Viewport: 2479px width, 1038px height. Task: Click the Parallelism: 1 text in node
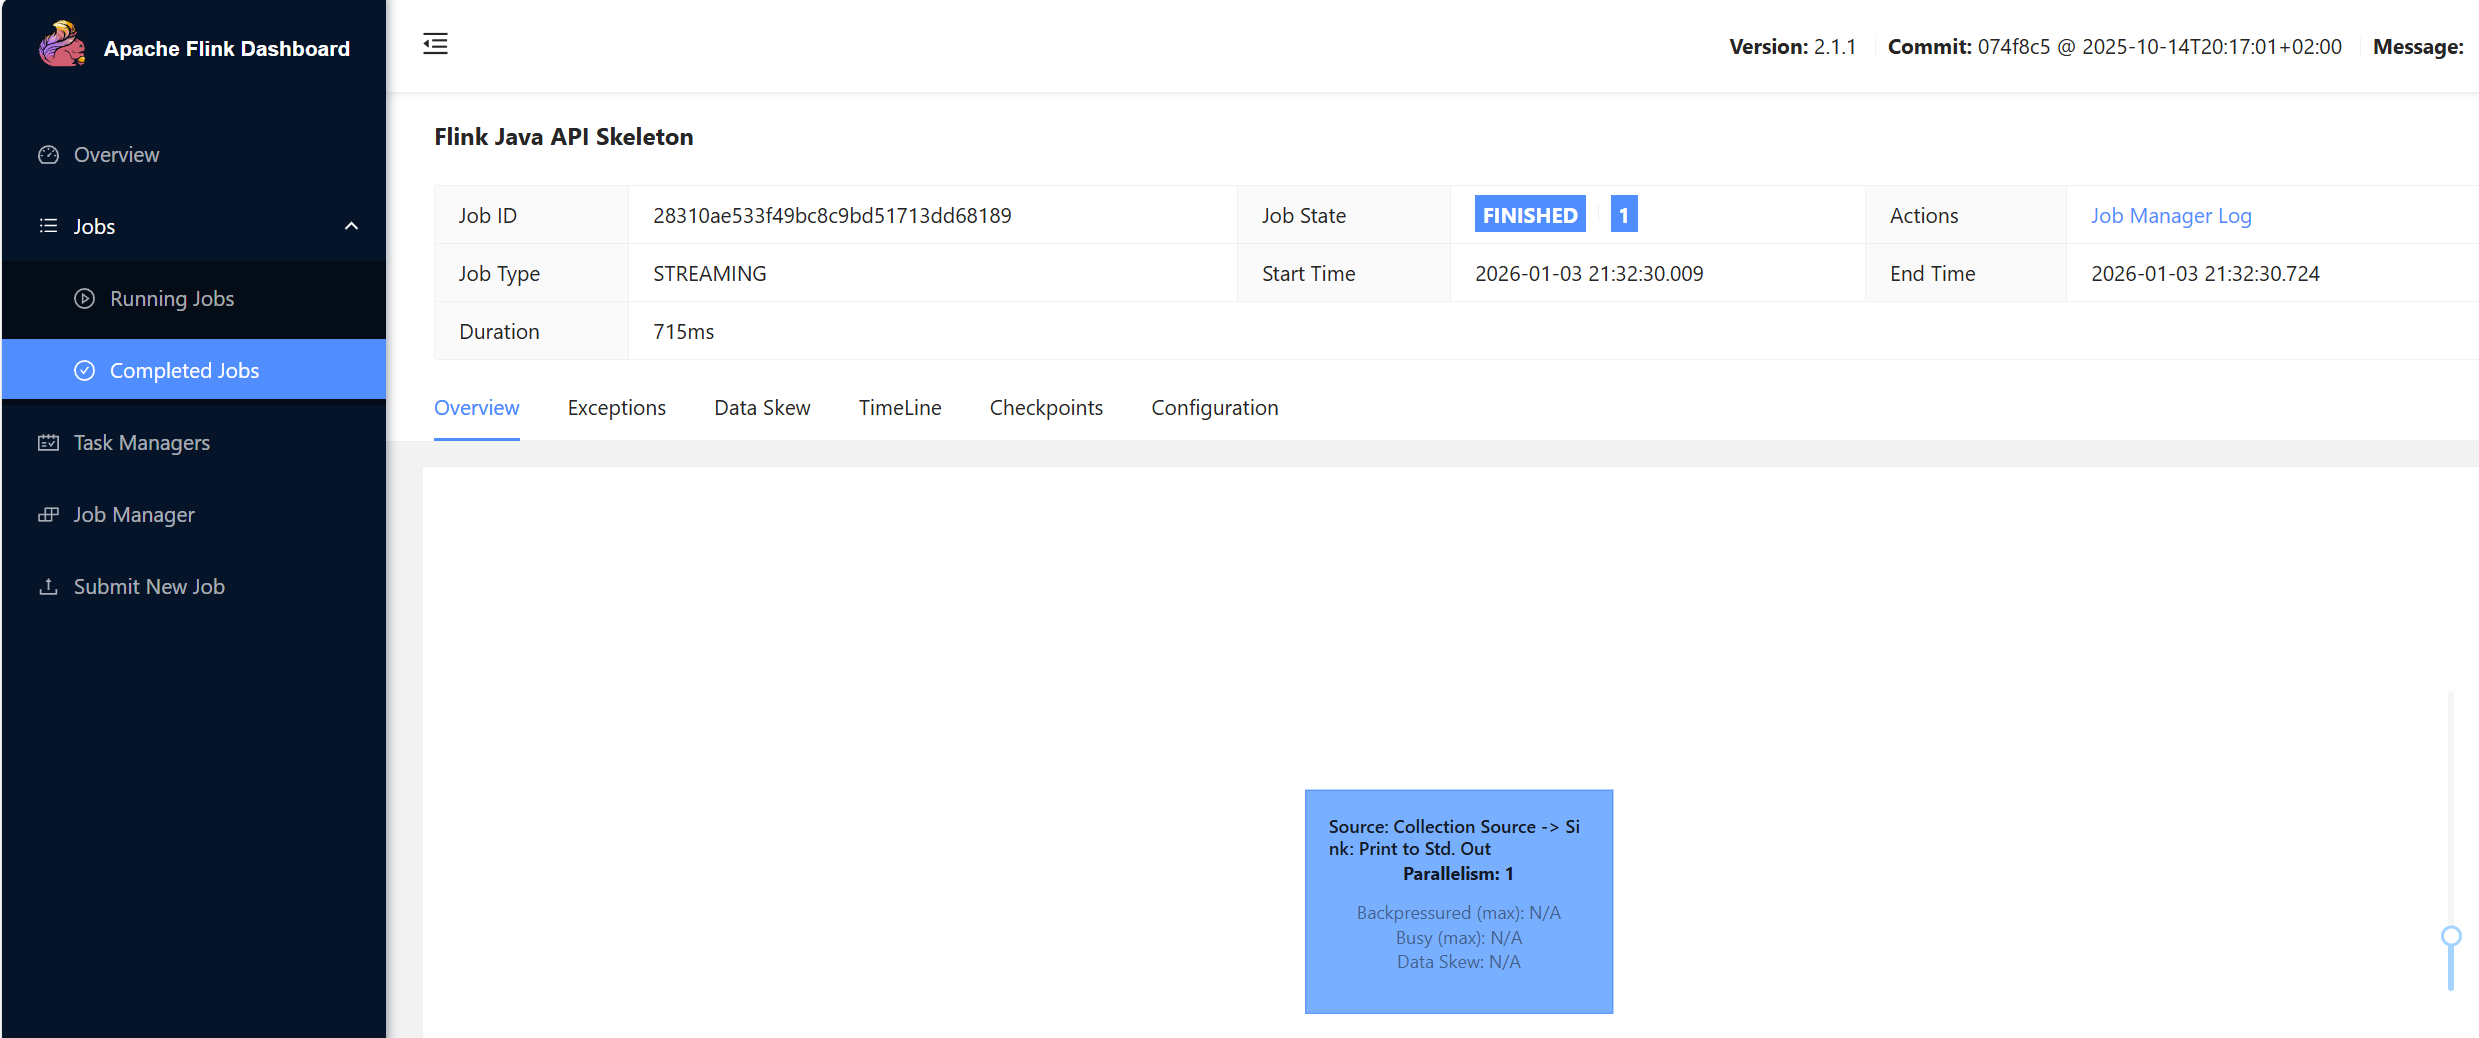pyautogui.click(x=1458, y=874)
